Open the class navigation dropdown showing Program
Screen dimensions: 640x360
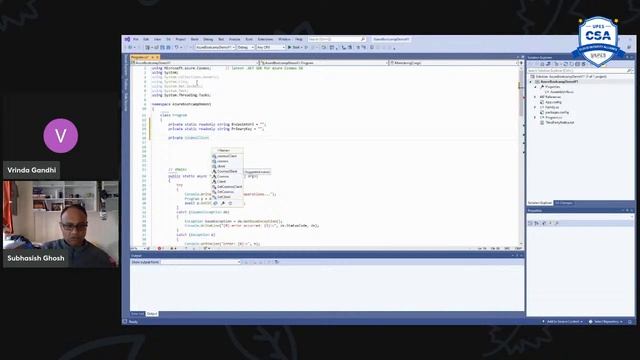(324, 63)
